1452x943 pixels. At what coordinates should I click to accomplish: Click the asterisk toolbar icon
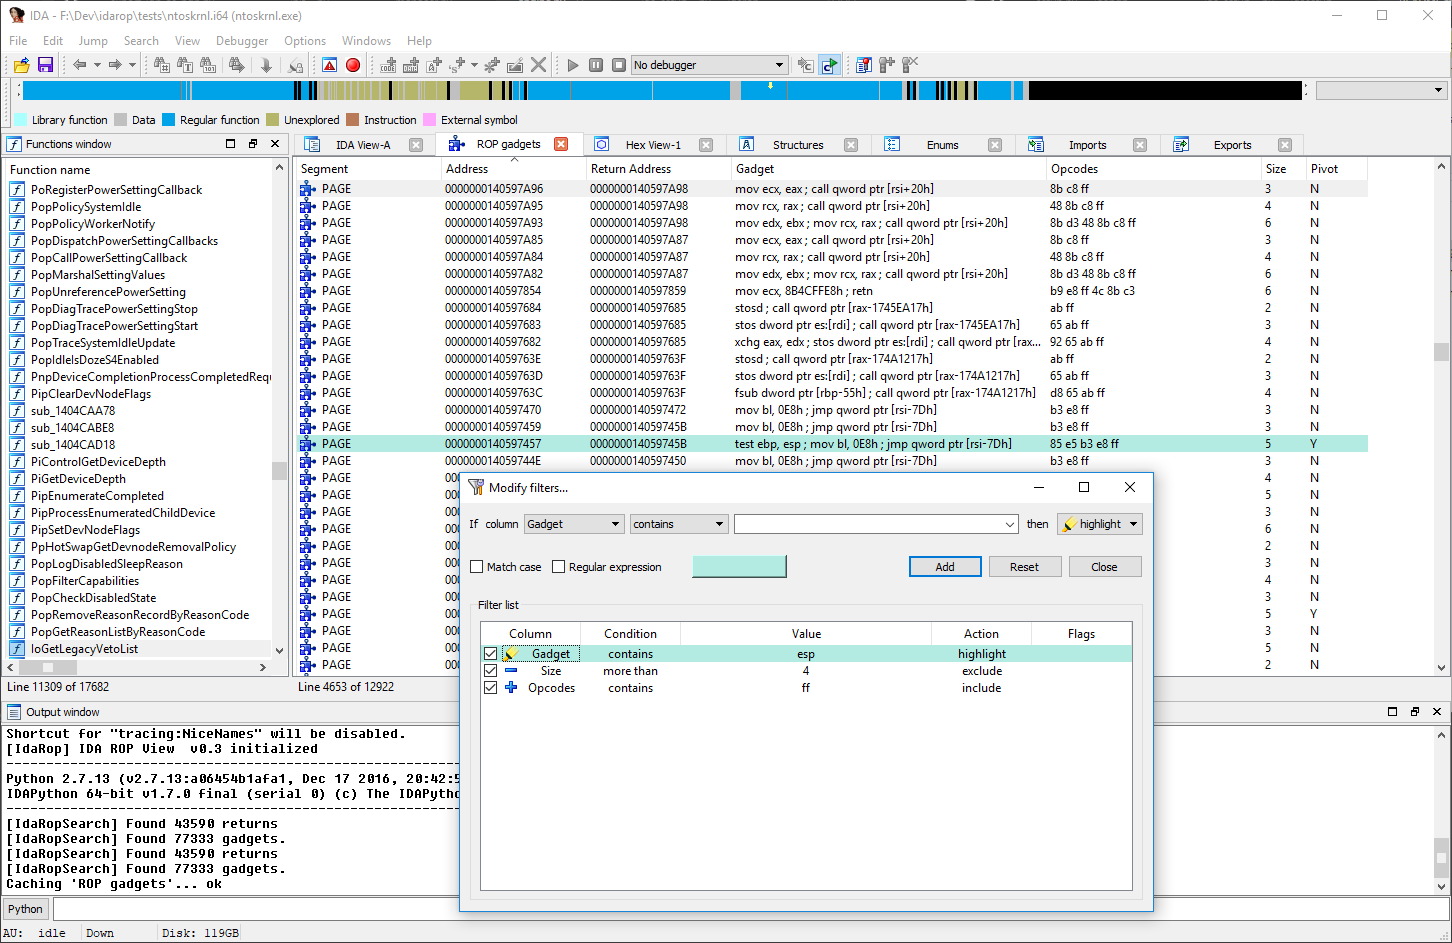[x=492, y=65]
